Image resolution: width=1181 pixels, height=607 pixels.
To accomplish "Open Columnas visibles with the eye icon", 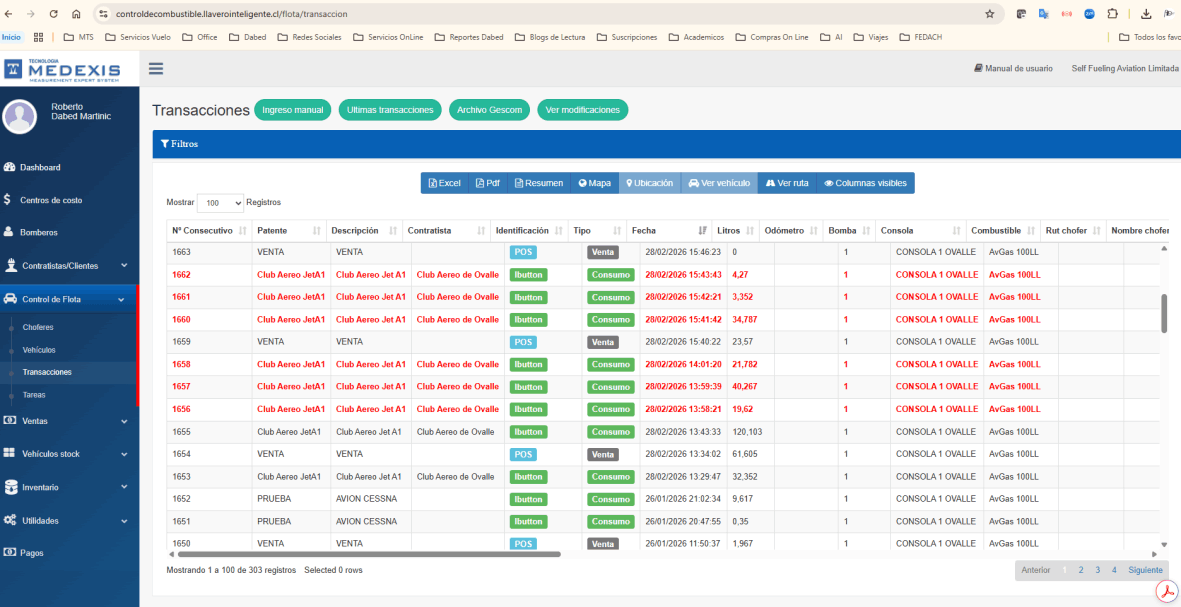I will pos(866,182).
